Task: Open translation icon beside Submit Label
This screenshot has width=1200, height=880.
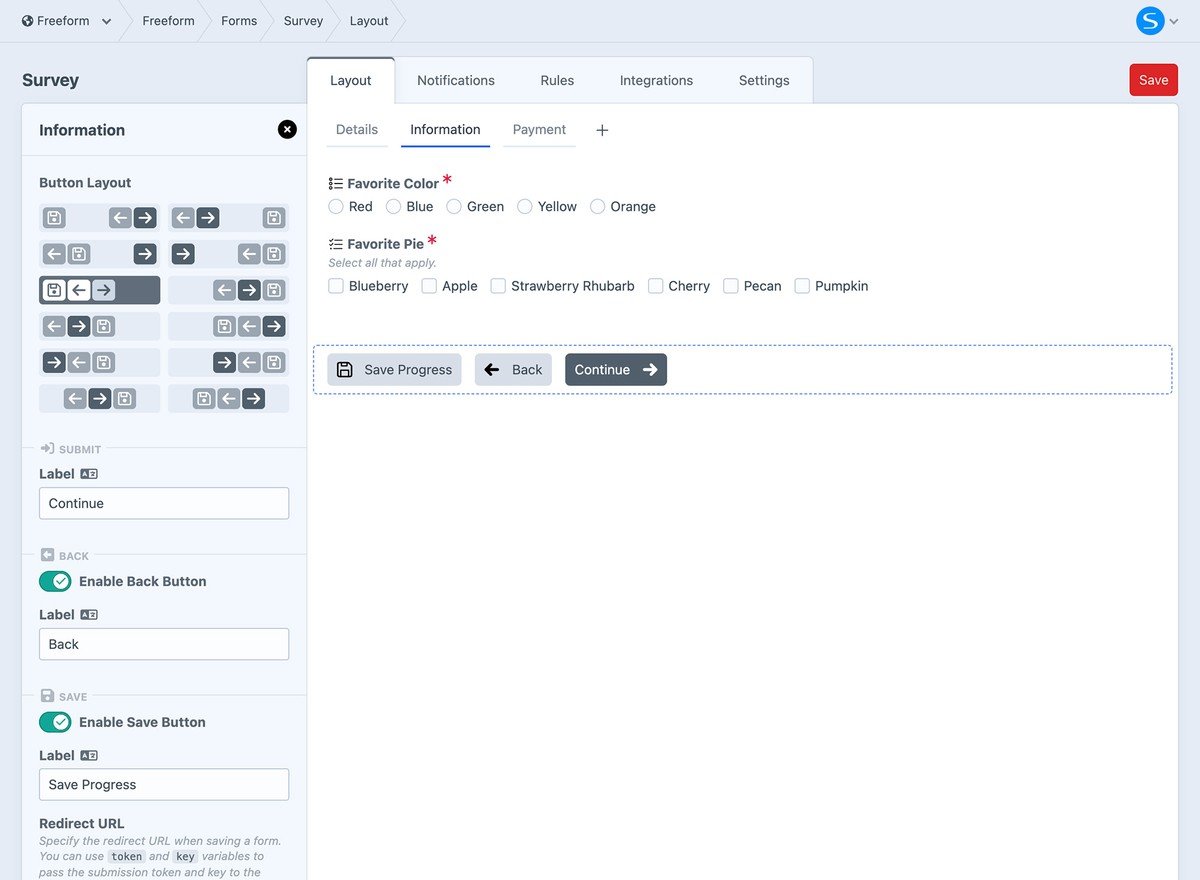Action: tap(89, 474)
